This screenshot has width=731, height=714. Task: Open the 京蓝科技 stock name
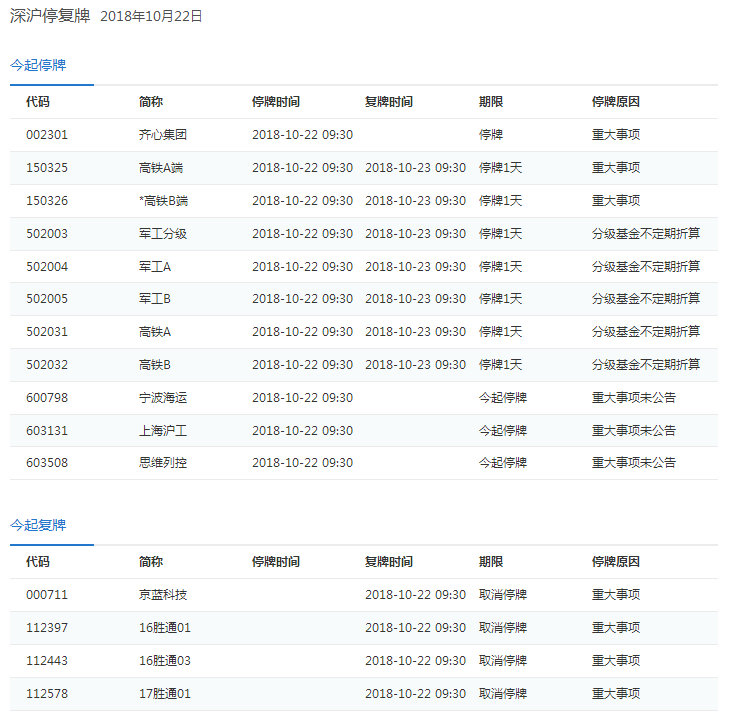163,595
